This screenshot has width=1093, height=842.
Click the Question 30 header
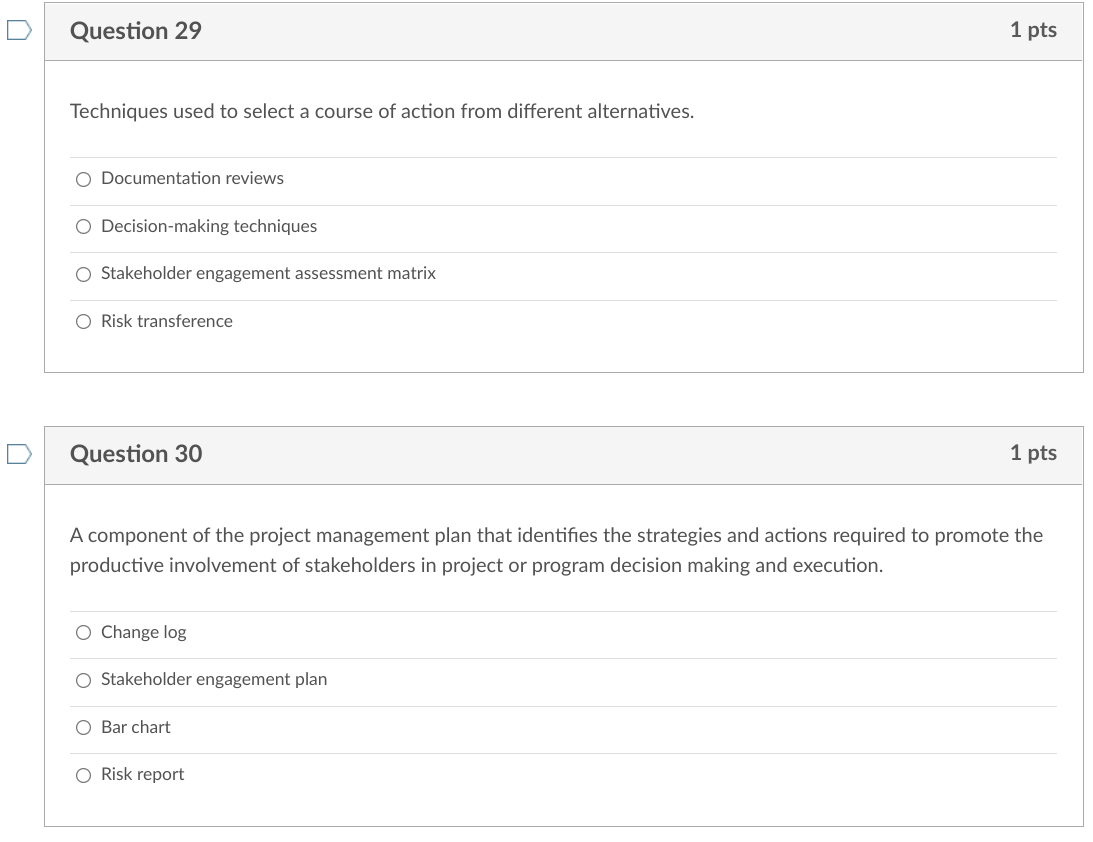tap(134, 454)
